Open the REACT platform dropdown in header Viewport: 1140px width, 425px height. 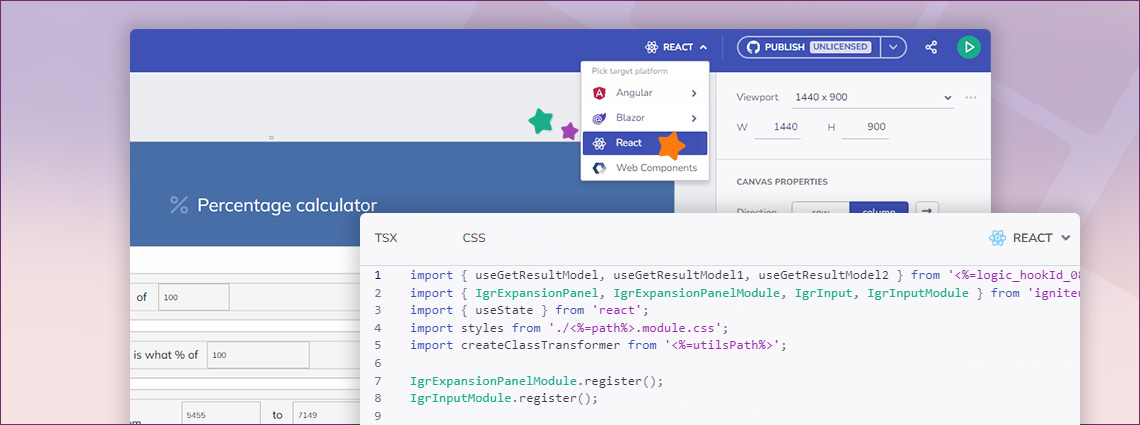677,47
